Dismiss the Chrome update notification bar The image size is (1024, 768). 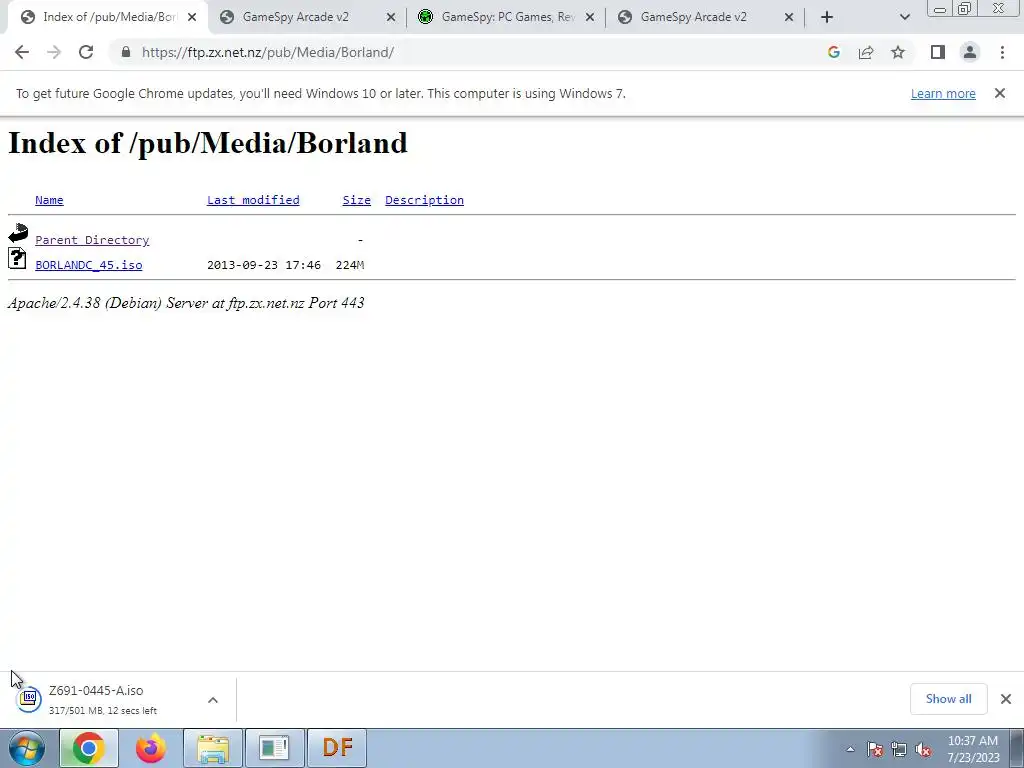[999, 93]
